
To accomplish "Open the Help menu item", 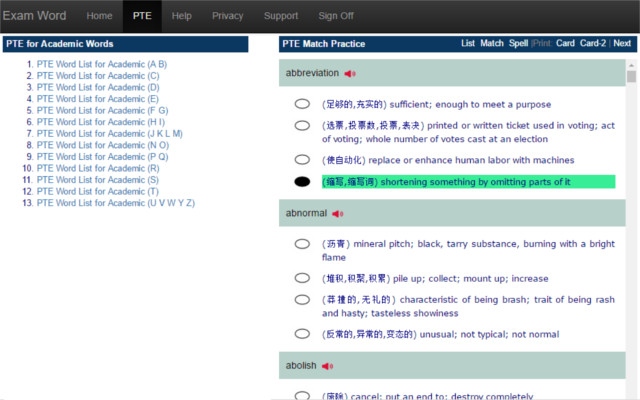I will point(182,16).
